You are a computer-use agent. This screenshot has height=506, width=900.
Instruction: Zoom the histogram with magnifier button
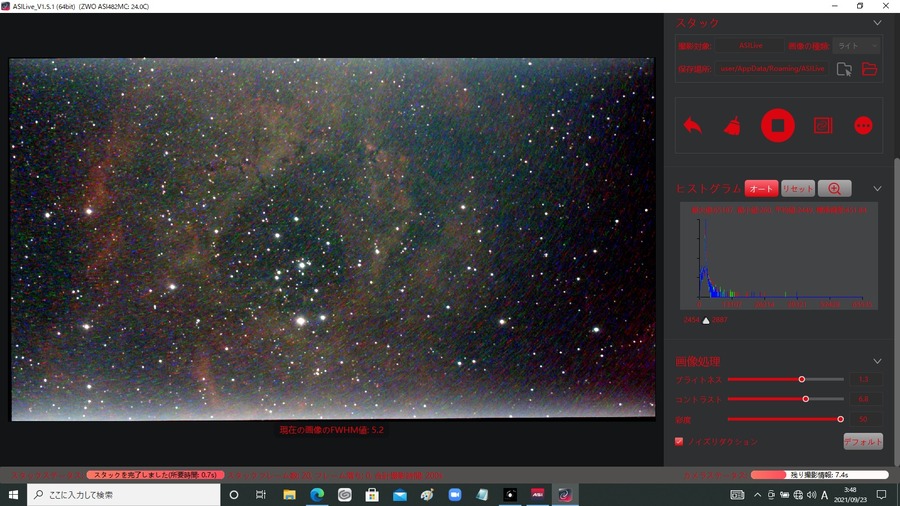click(x=835, y=188)
